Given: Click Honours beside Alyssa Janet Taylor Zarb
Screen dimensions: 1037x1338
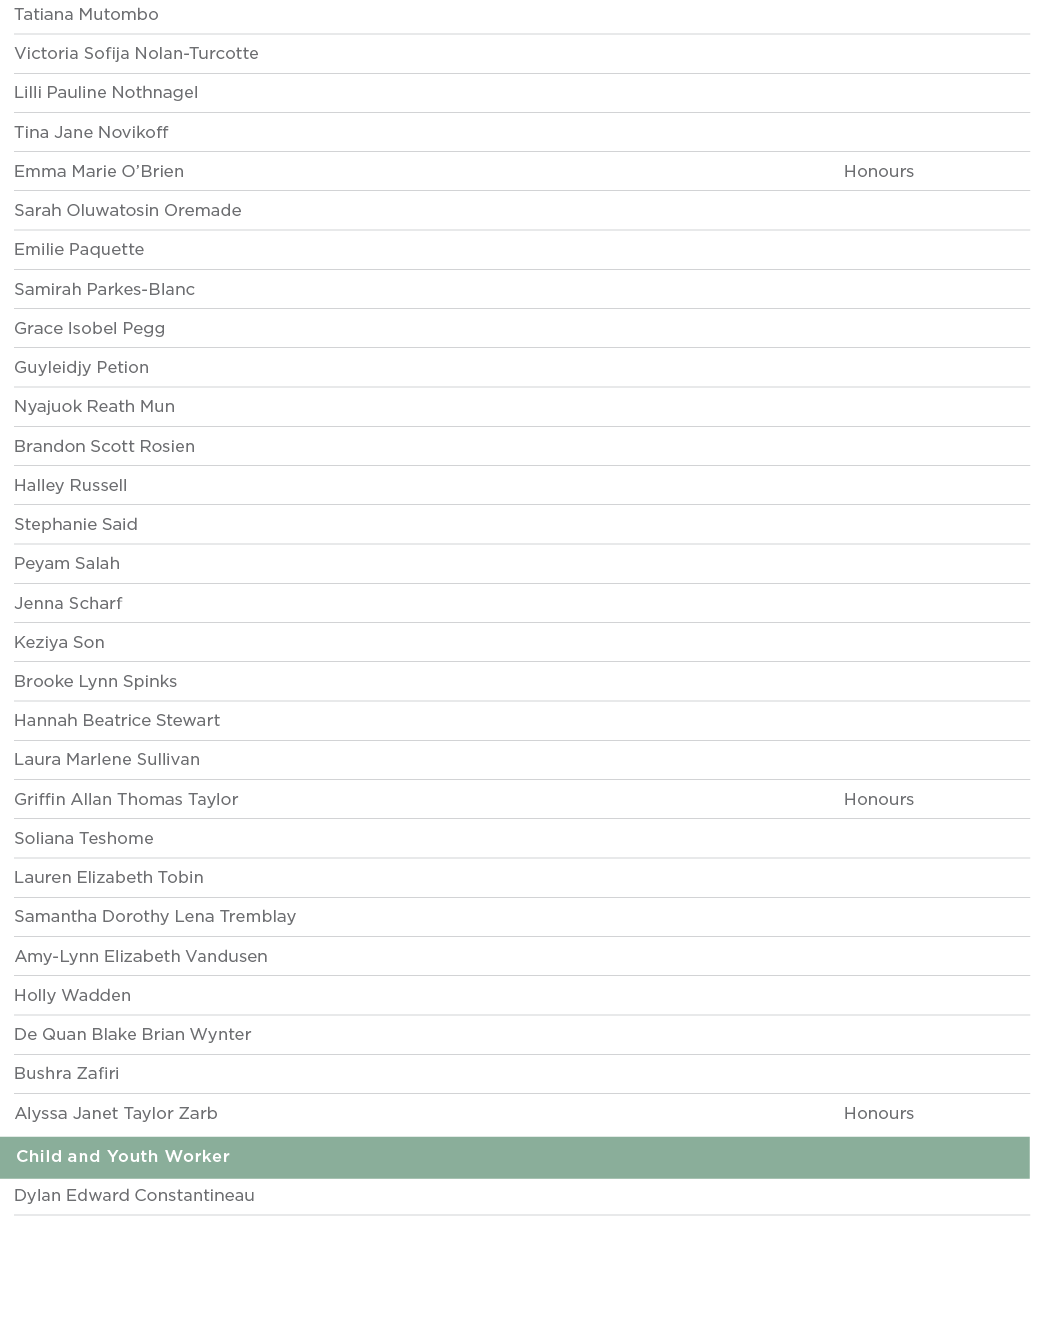Looking at the screenshot, I should click(878, 1114).
